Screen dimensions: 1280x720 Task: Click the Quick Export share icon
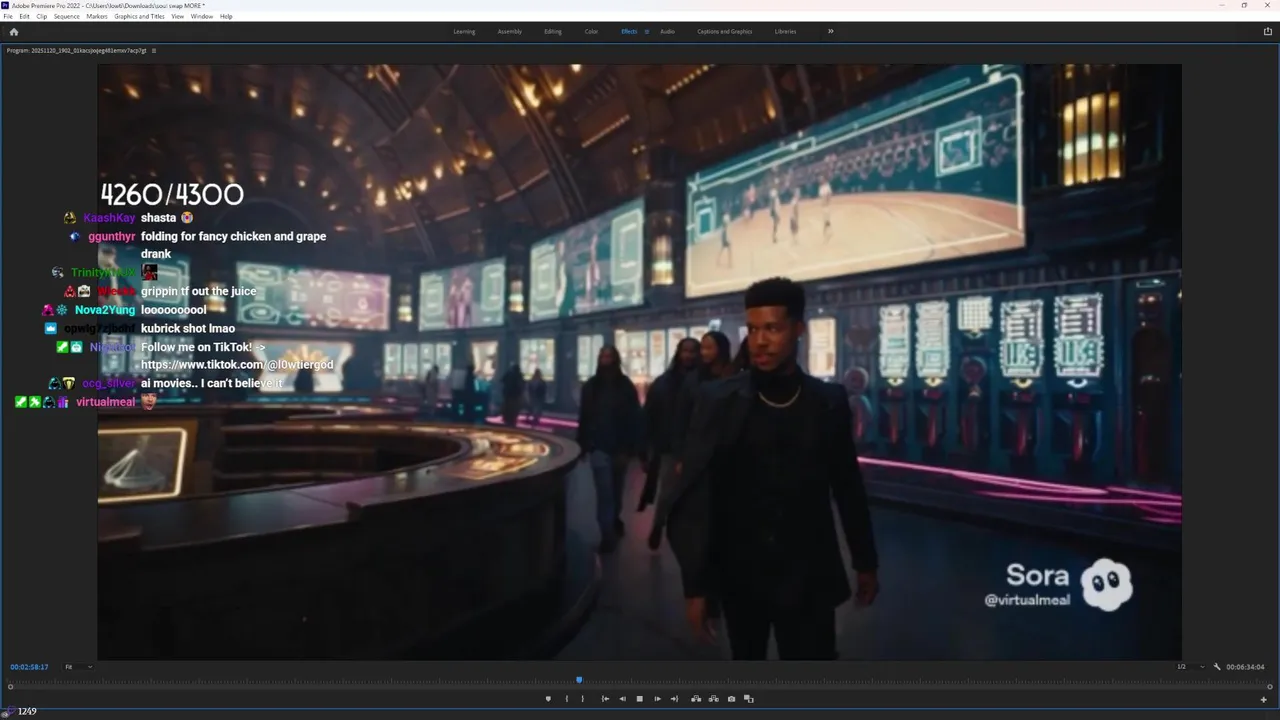(1268, 31)
